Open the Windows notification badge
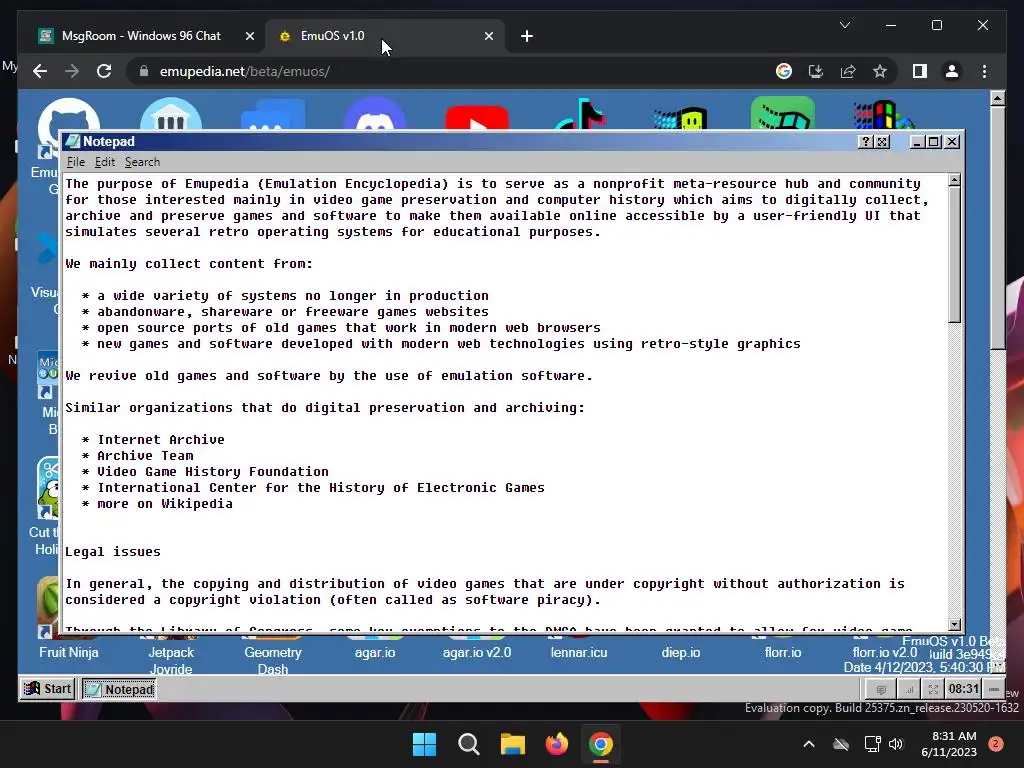The width and height of the screenshot is (1024, 768). (996, 744)
